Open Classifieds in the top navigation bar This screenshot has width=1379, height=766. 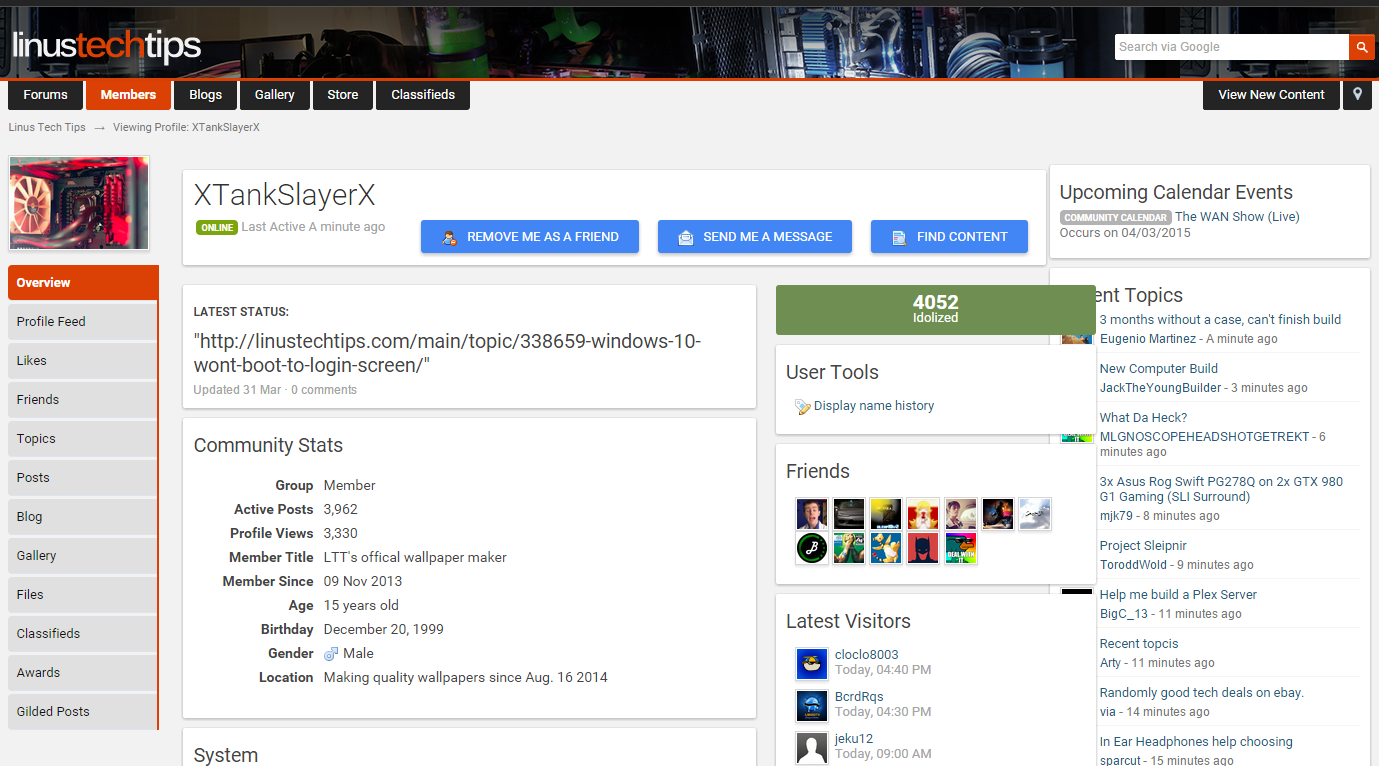tap(423, 95)
